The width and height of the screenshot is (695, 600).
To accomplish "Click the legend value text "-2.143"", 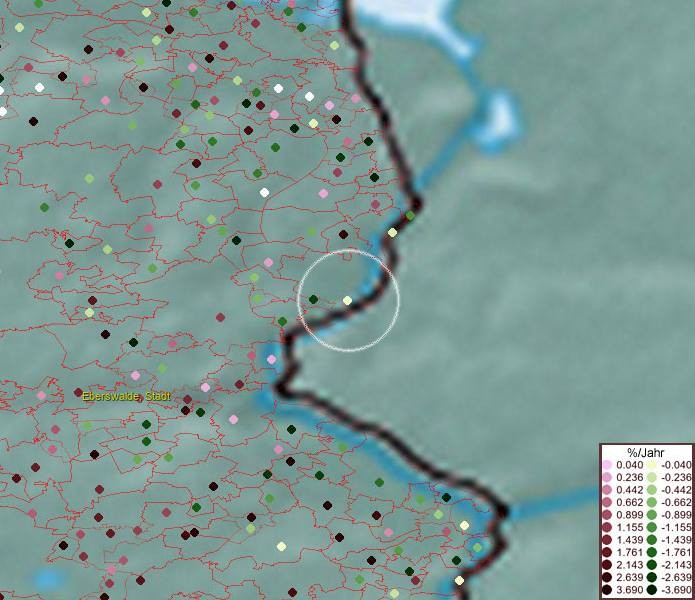I will tap(676, 565).
